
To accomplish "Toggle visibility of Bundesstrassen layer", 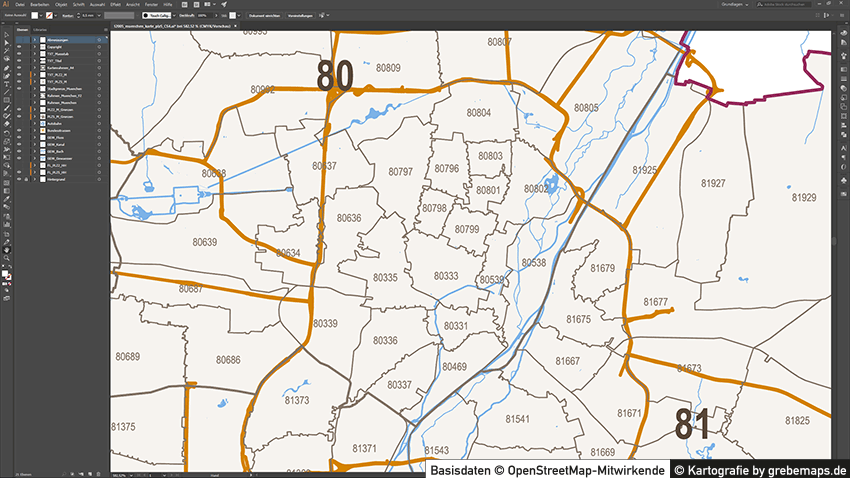I will 18,130.
